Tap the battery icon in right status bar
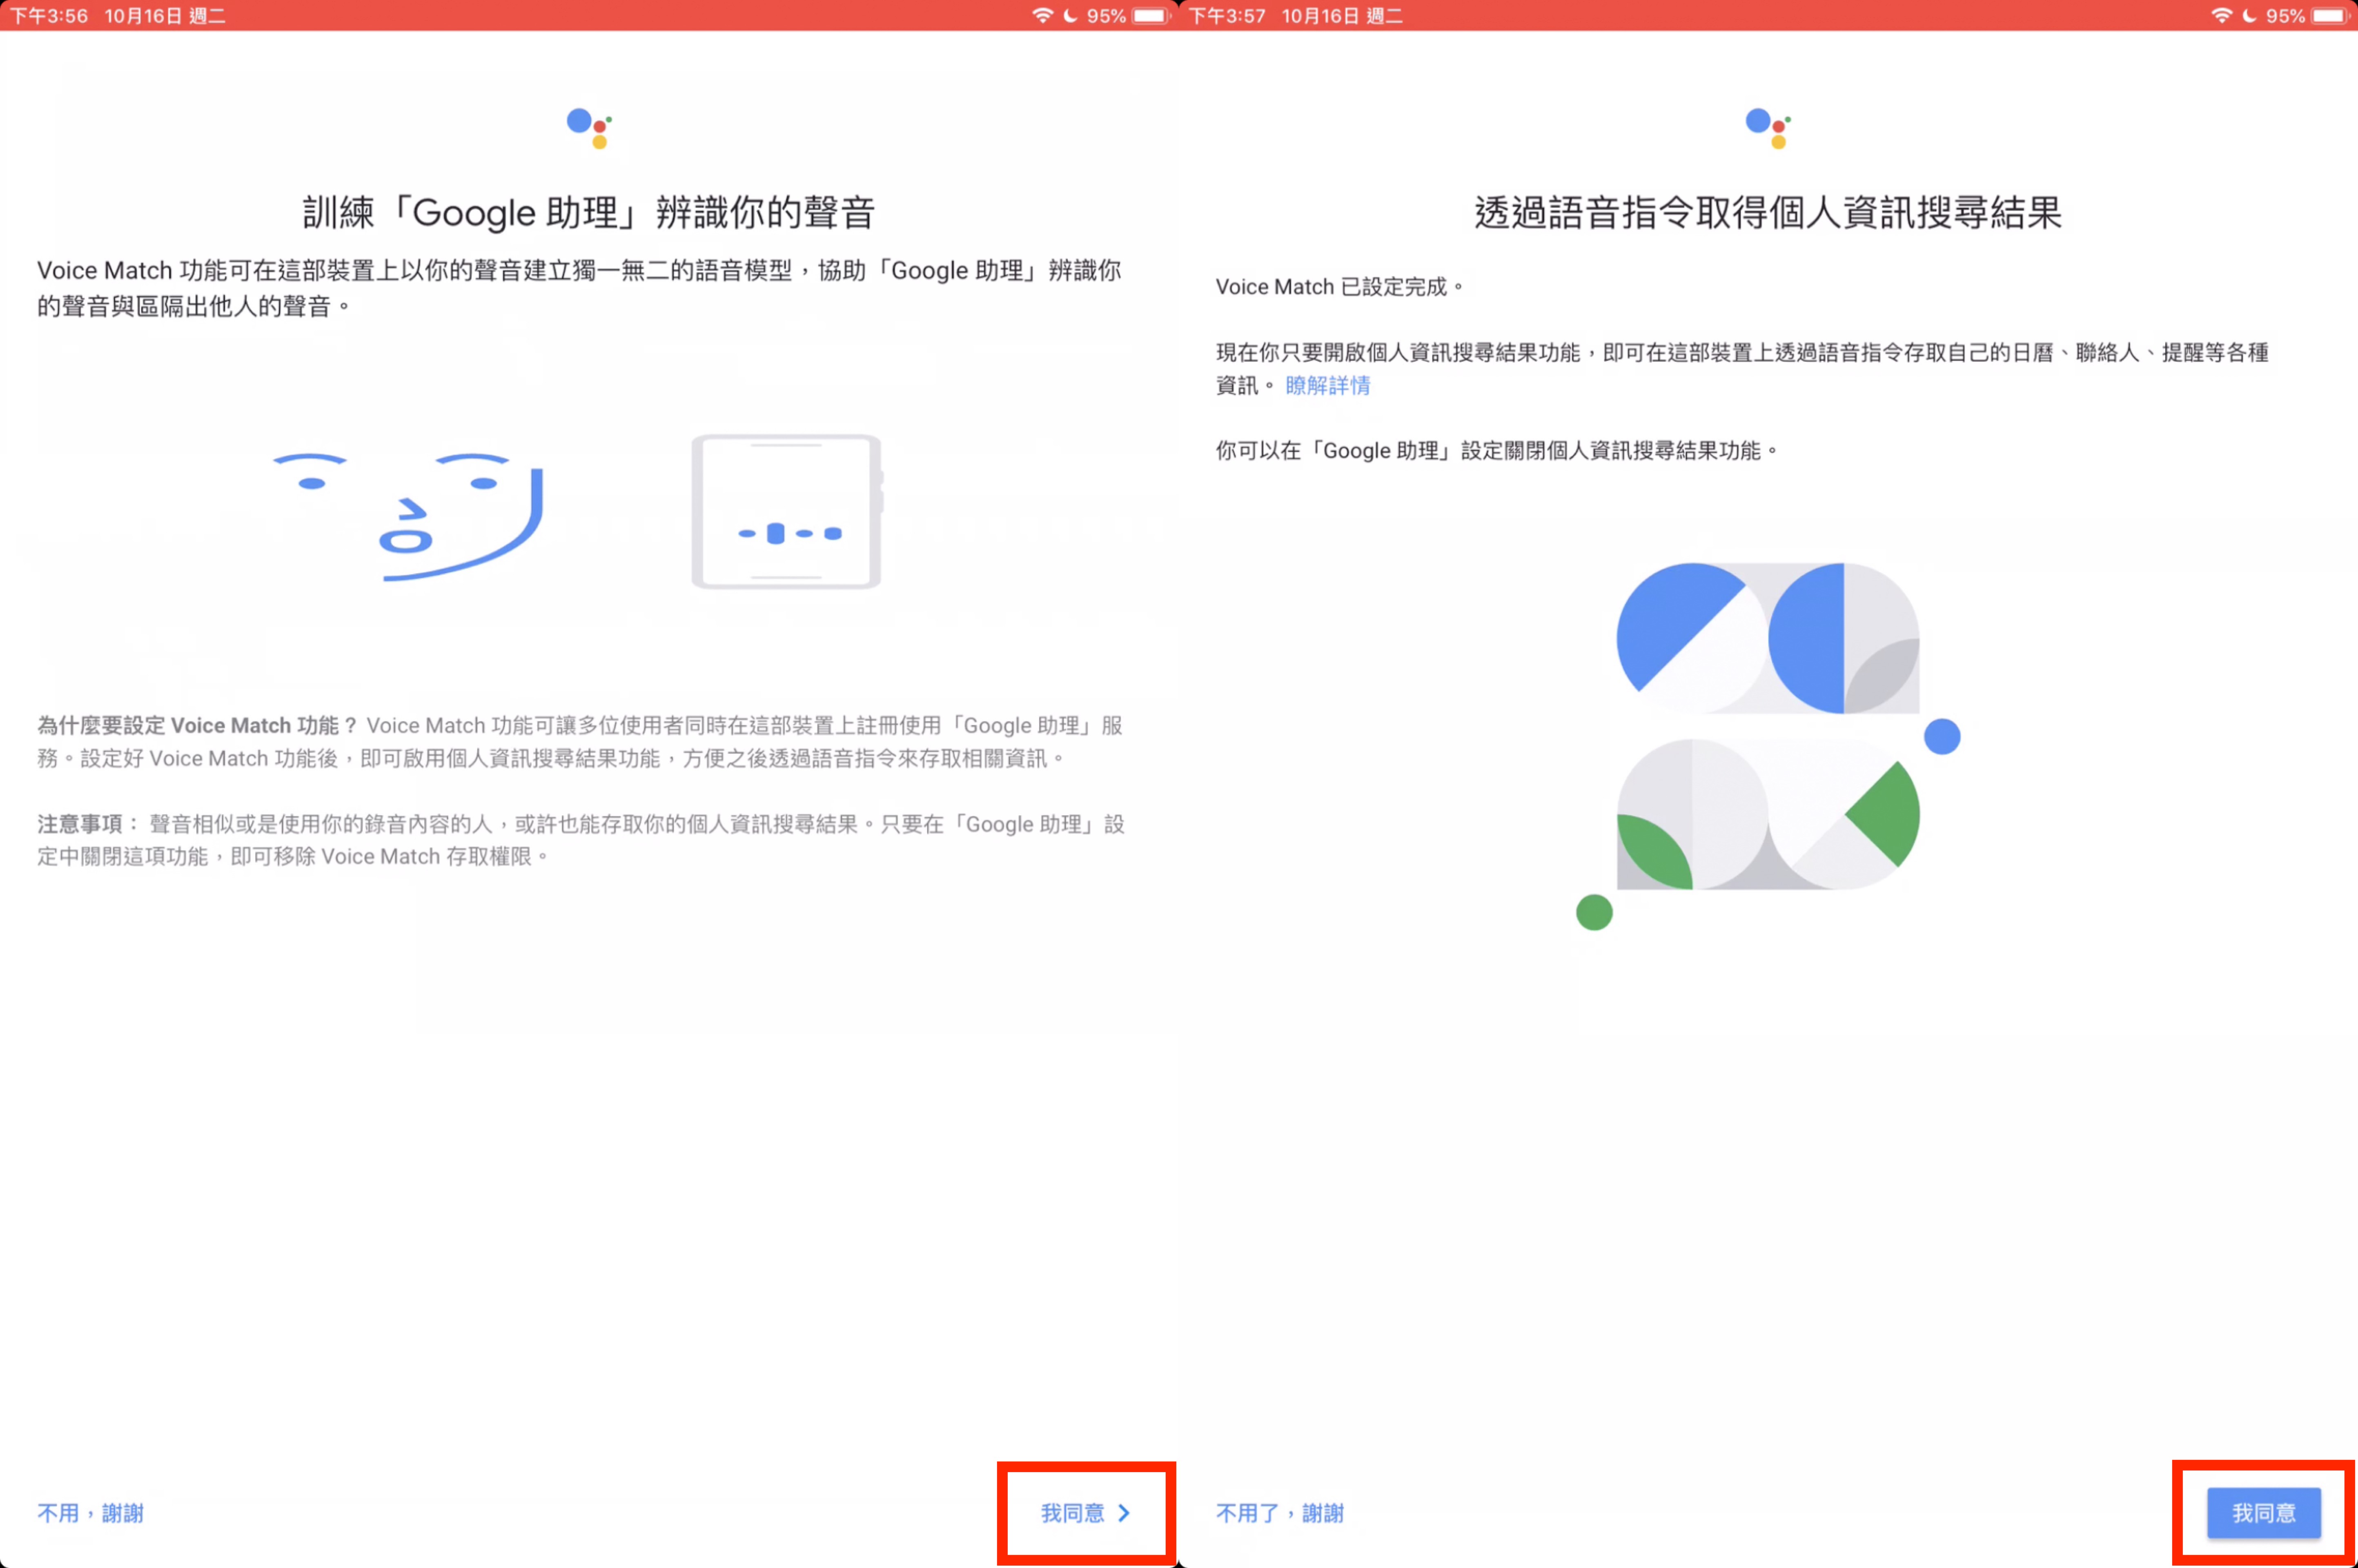This screenshot has width=2358, height=1568. [2329, 15]
